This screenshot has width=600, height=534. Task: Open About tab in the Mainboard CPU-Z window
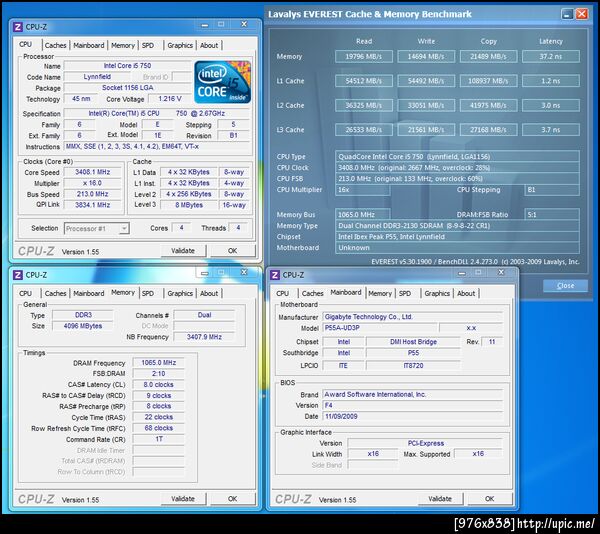click(x=466, y=293)
